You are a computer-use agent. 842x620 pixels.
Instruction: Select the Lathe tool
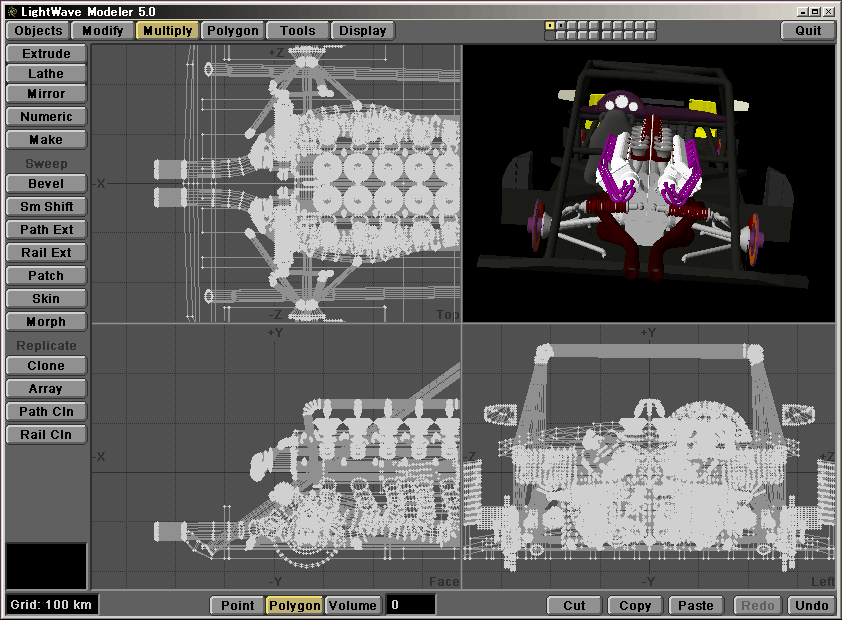[46, 73]
